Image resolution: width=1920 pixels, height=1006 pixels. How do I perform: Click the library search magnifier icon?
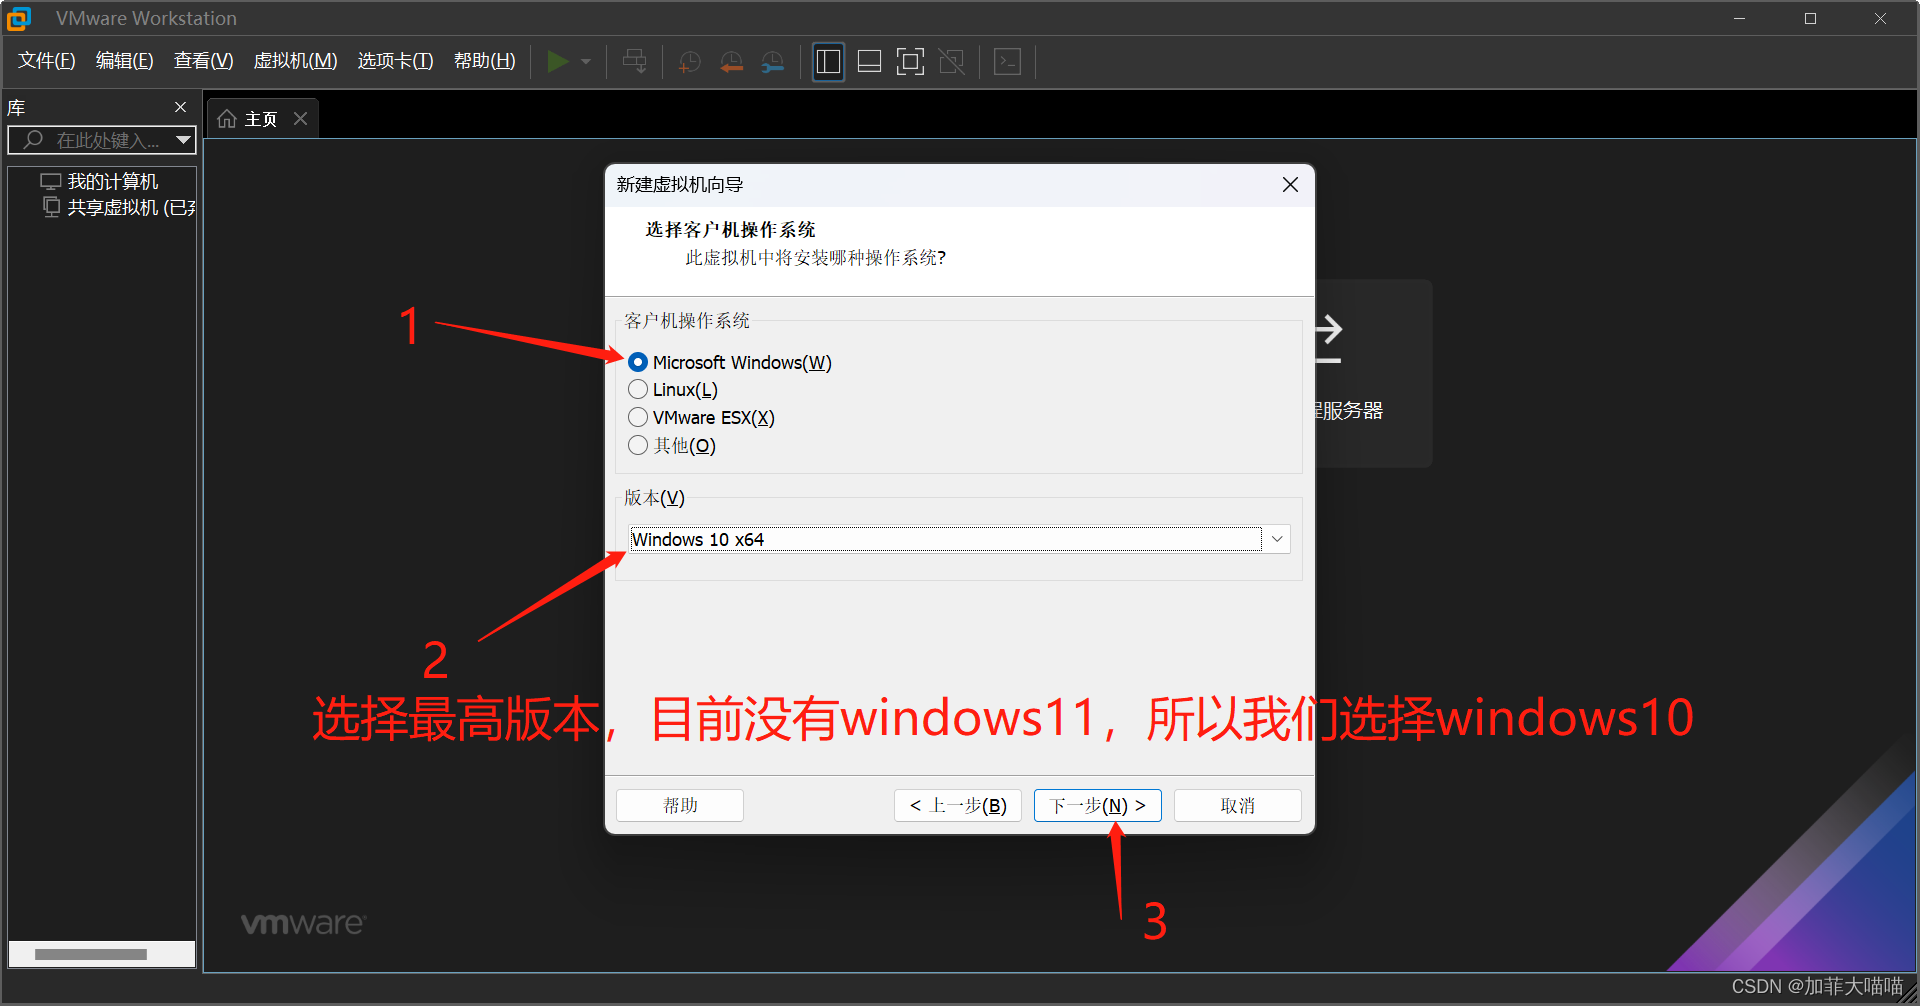[33, 140]
